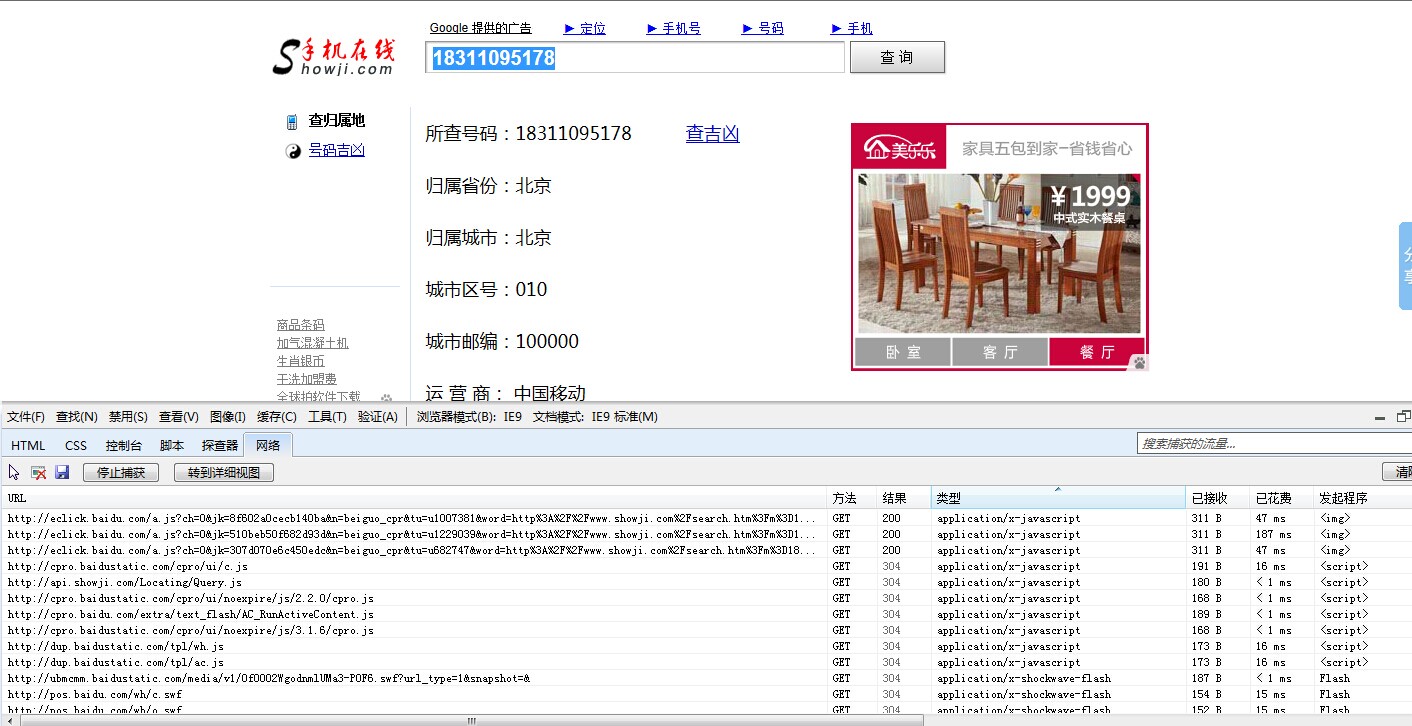Open the 查归属地 sidebar link
The height and width of the screenshot is (726, 1412).
tap(337, 121)
